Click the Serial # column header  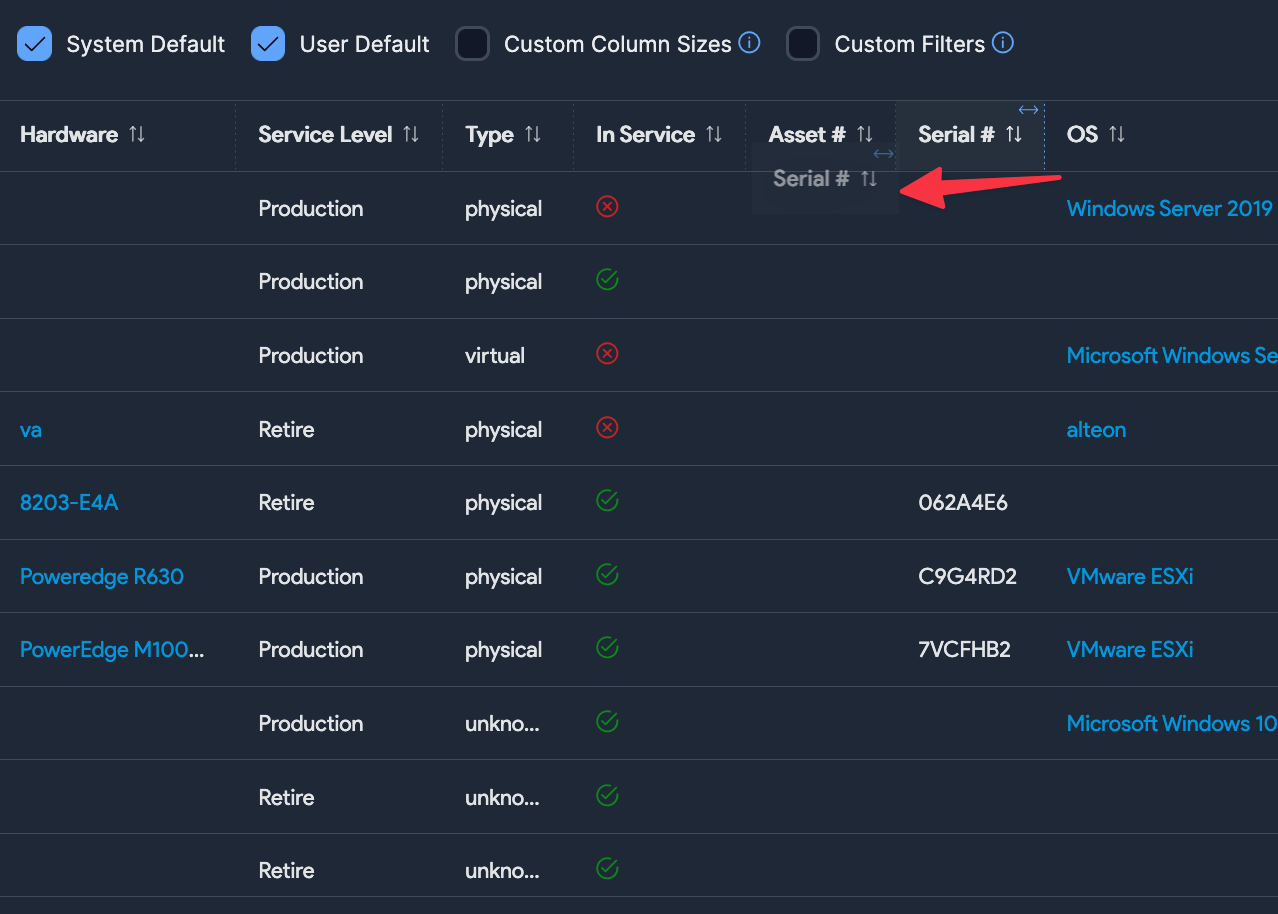point(956,135)
